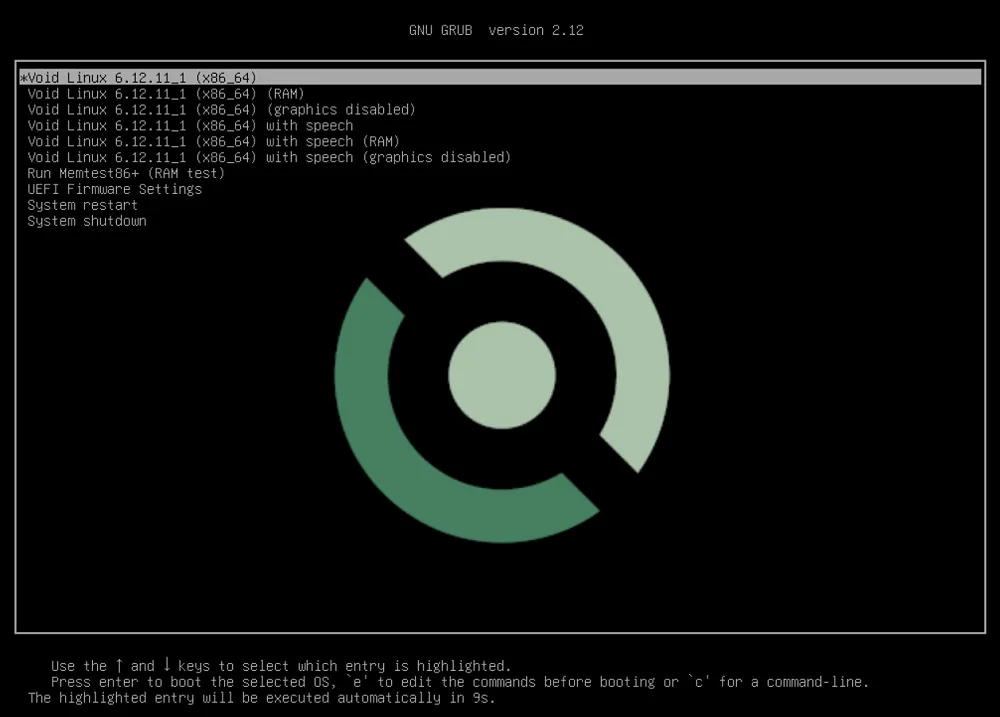Select Void Linux with speech entry
The width and height of the screenshot is (1000, 717).
click(190, 125)
